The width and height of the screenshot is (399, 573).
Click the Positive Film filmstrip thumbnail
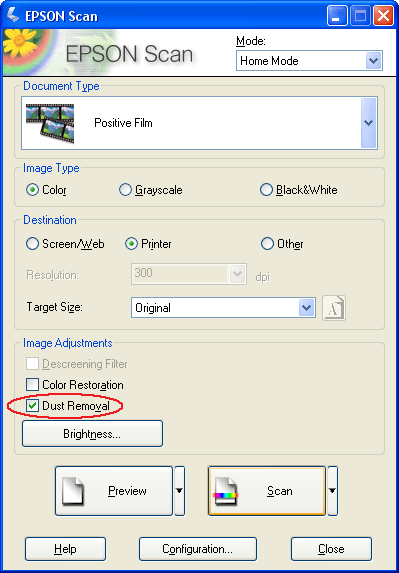pyautogui.click(x=50, y=123)
